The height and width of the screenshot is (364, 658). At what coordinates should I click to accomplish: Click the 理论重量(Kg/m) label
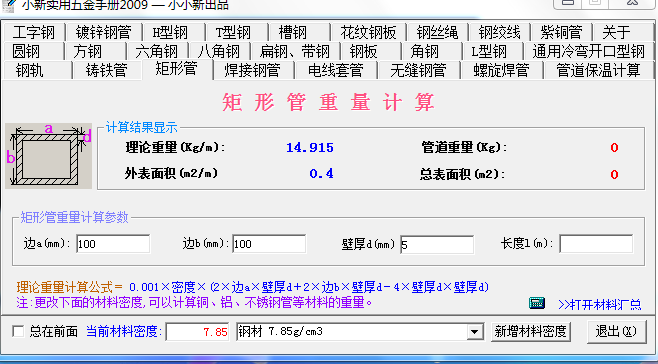tap(175, 147)
